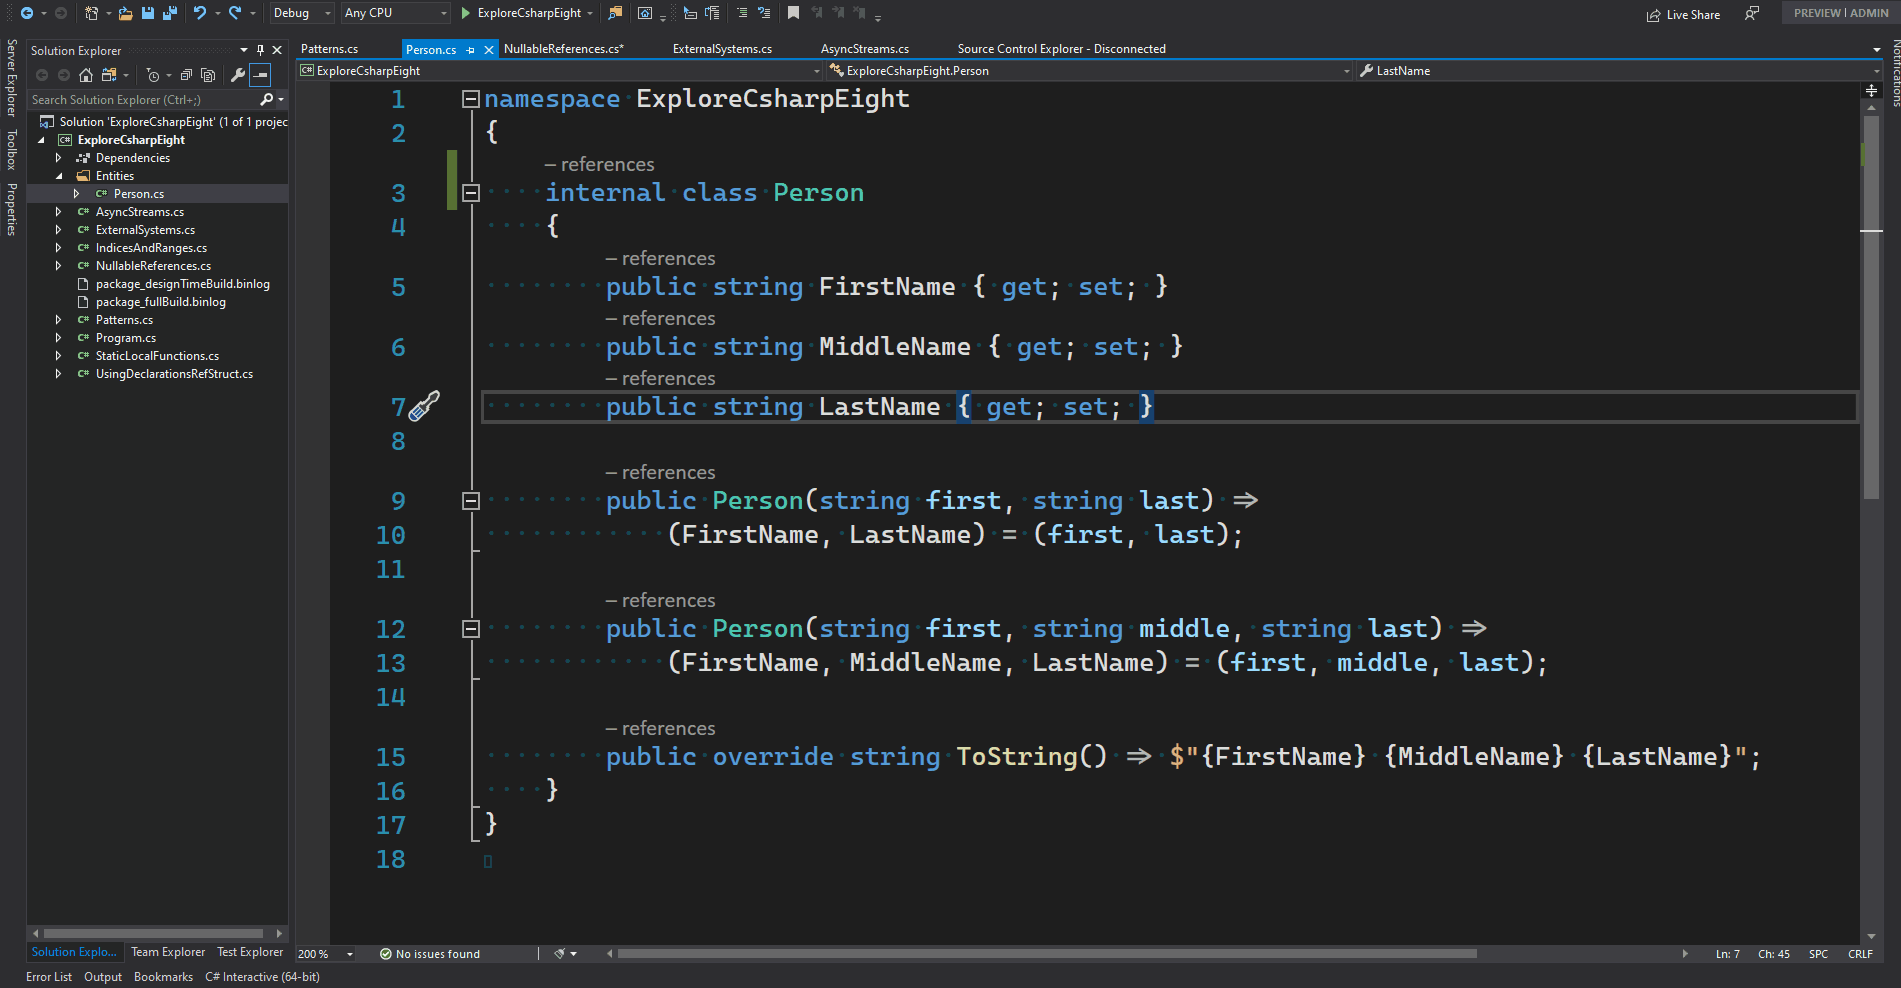Viewport: 1901px width, 988px height.
Task: Expand the Dependencies node
Action: (x=59, y=157)
